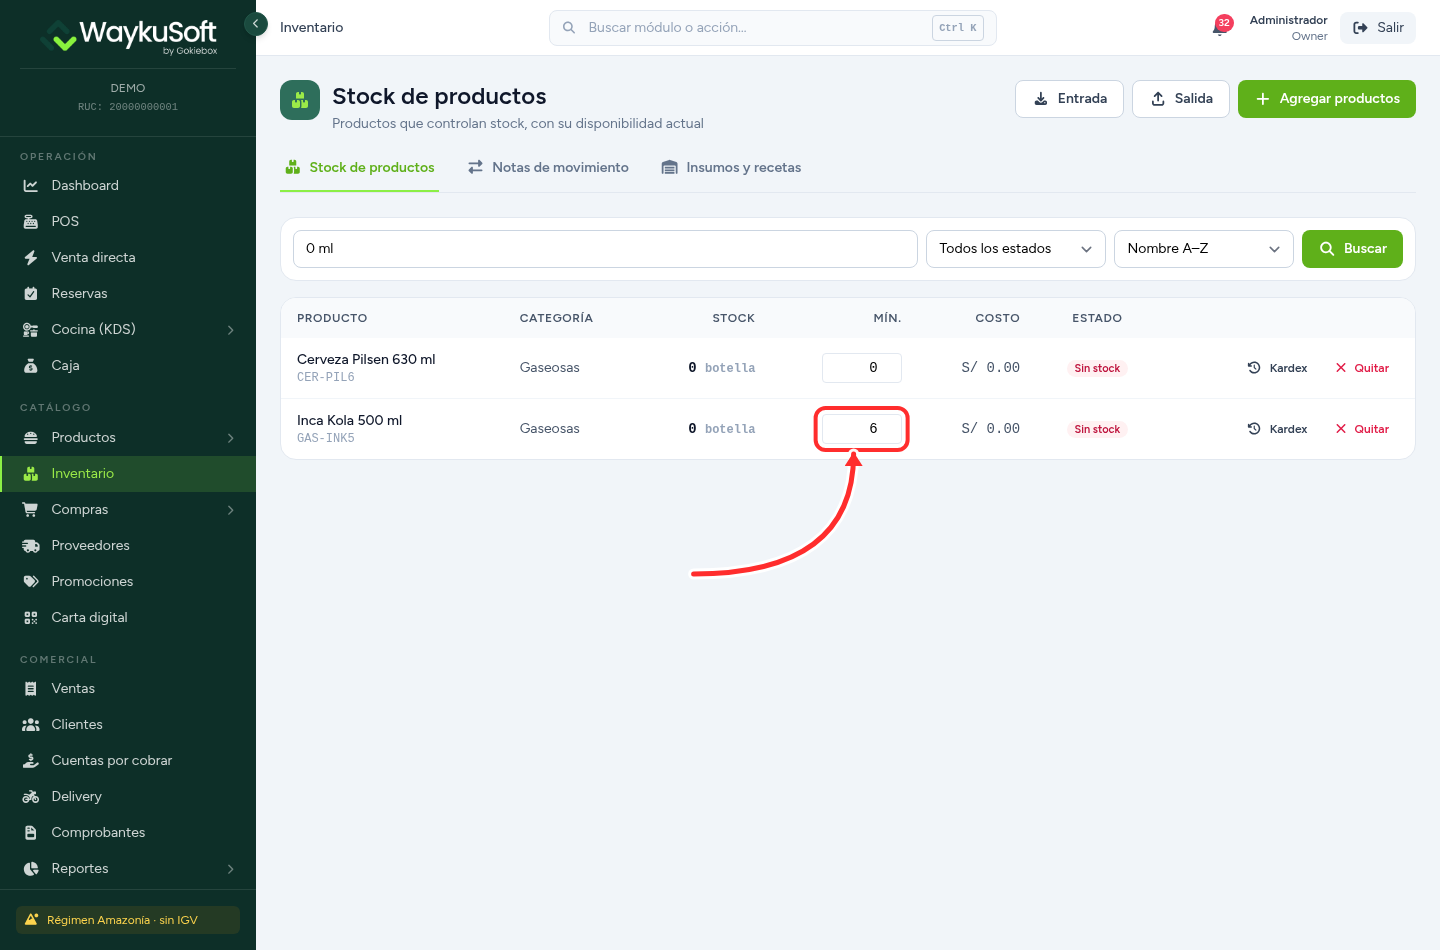
Task: Log out with the Salir button
Action: [1378, 27]
